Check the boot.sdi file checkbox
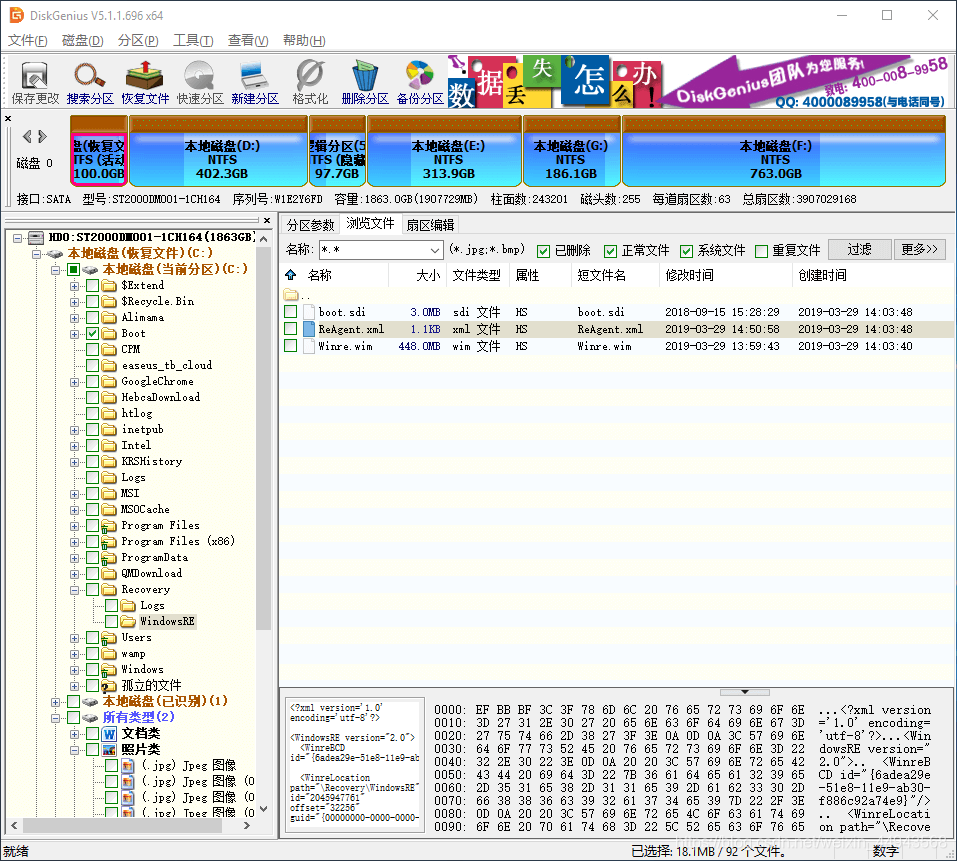957x861 pixels. click(x=291, y=312)
